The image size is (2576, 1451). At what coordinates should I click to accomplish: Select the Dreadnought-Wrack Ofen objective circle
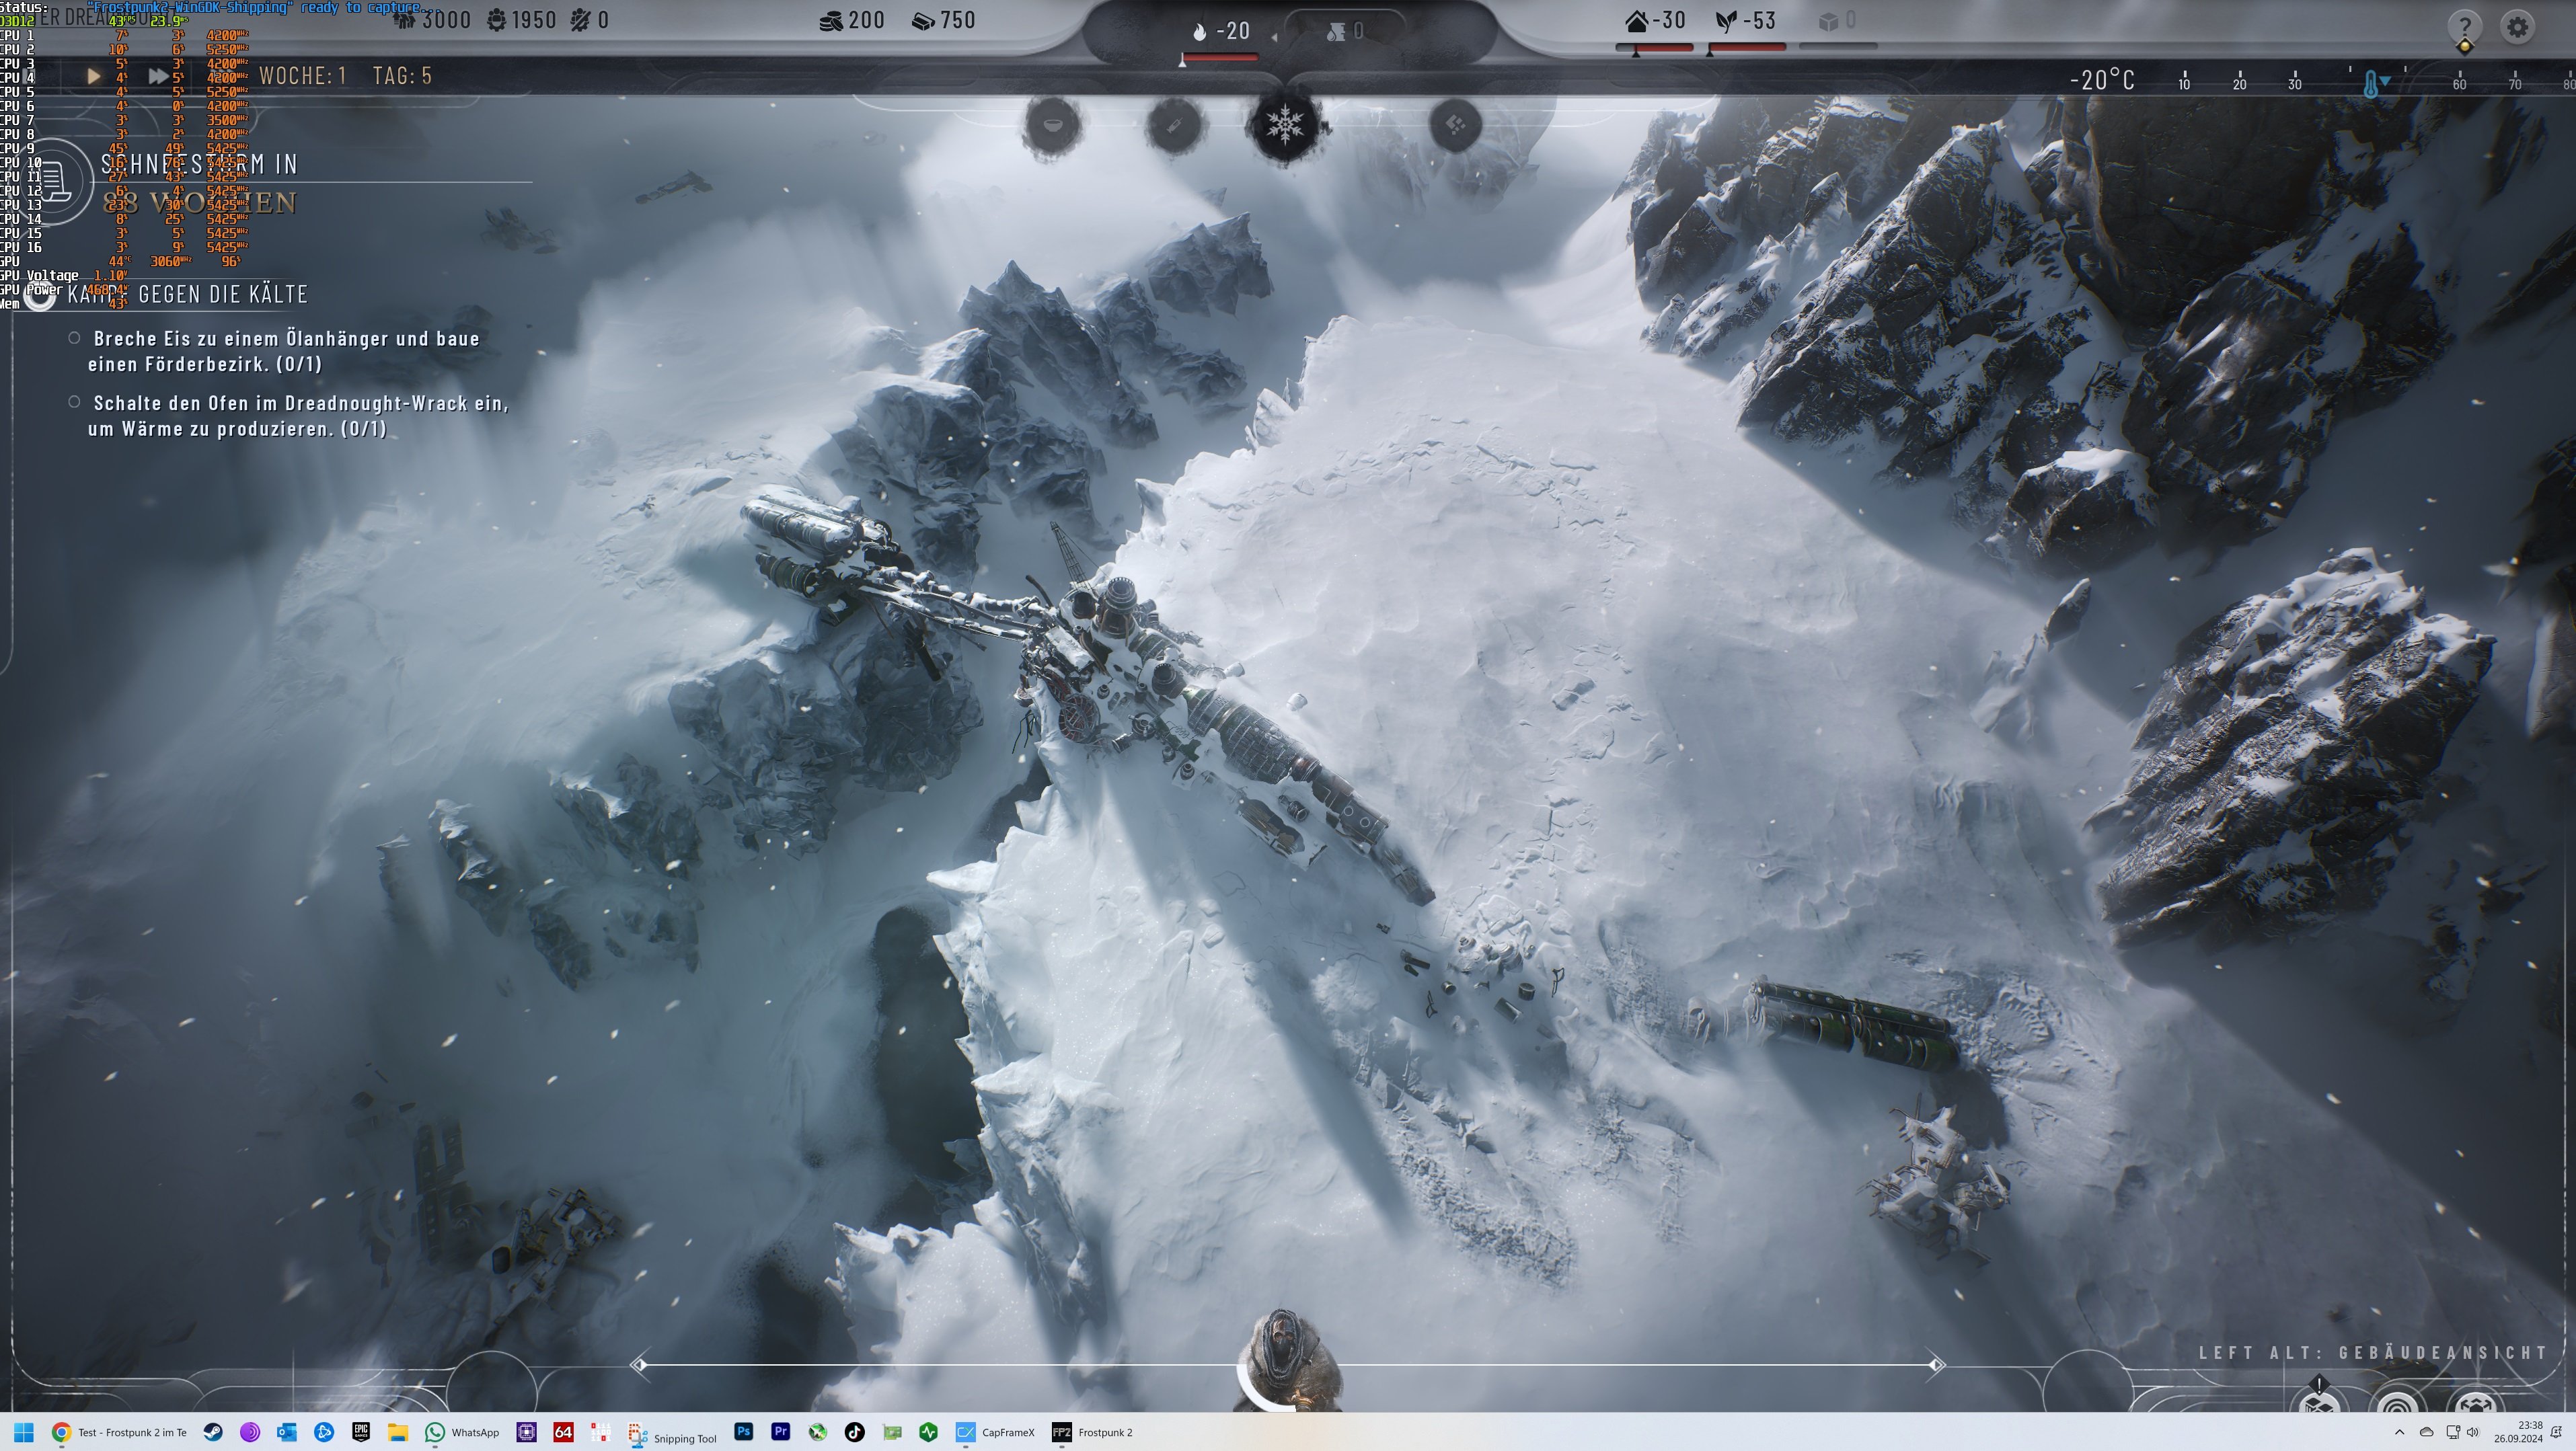click(x=74, y=402)
